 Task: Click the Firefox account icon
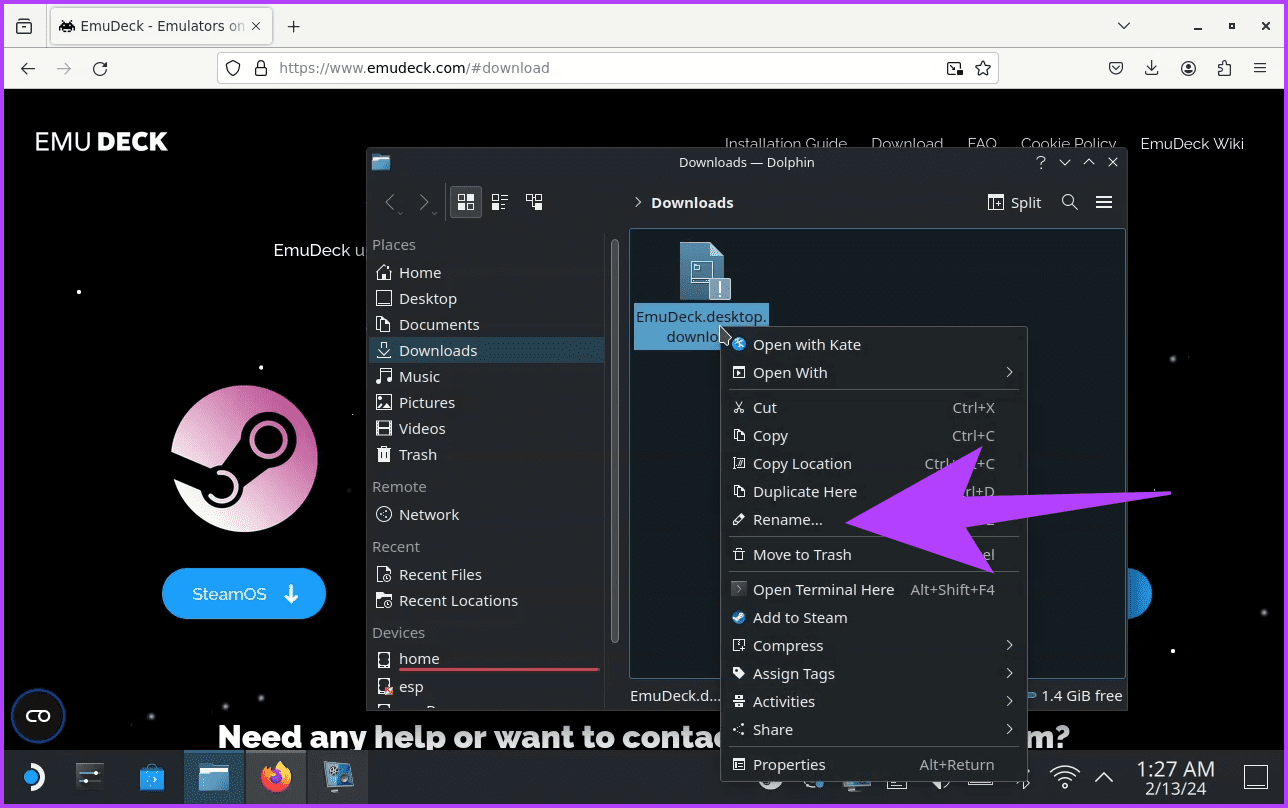tap(1188, 68)
